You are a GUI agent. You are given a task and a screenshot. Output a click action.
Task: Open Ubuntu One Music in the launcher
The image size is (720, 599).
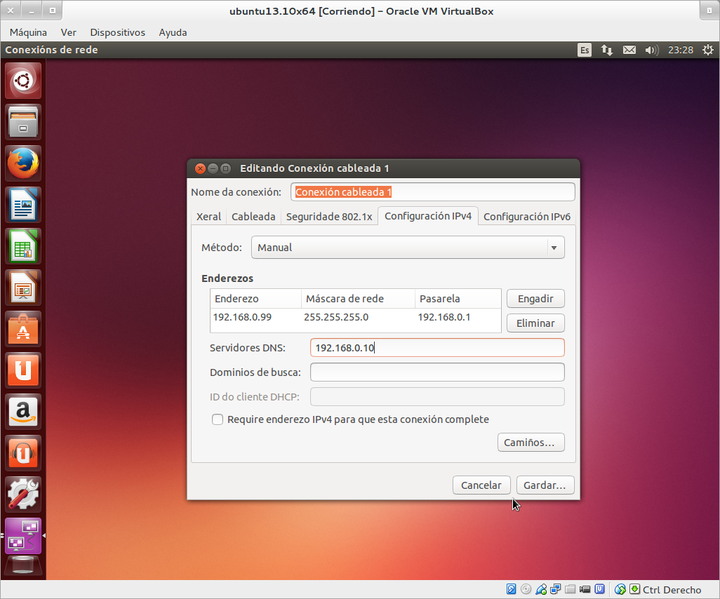click(23, 453)
